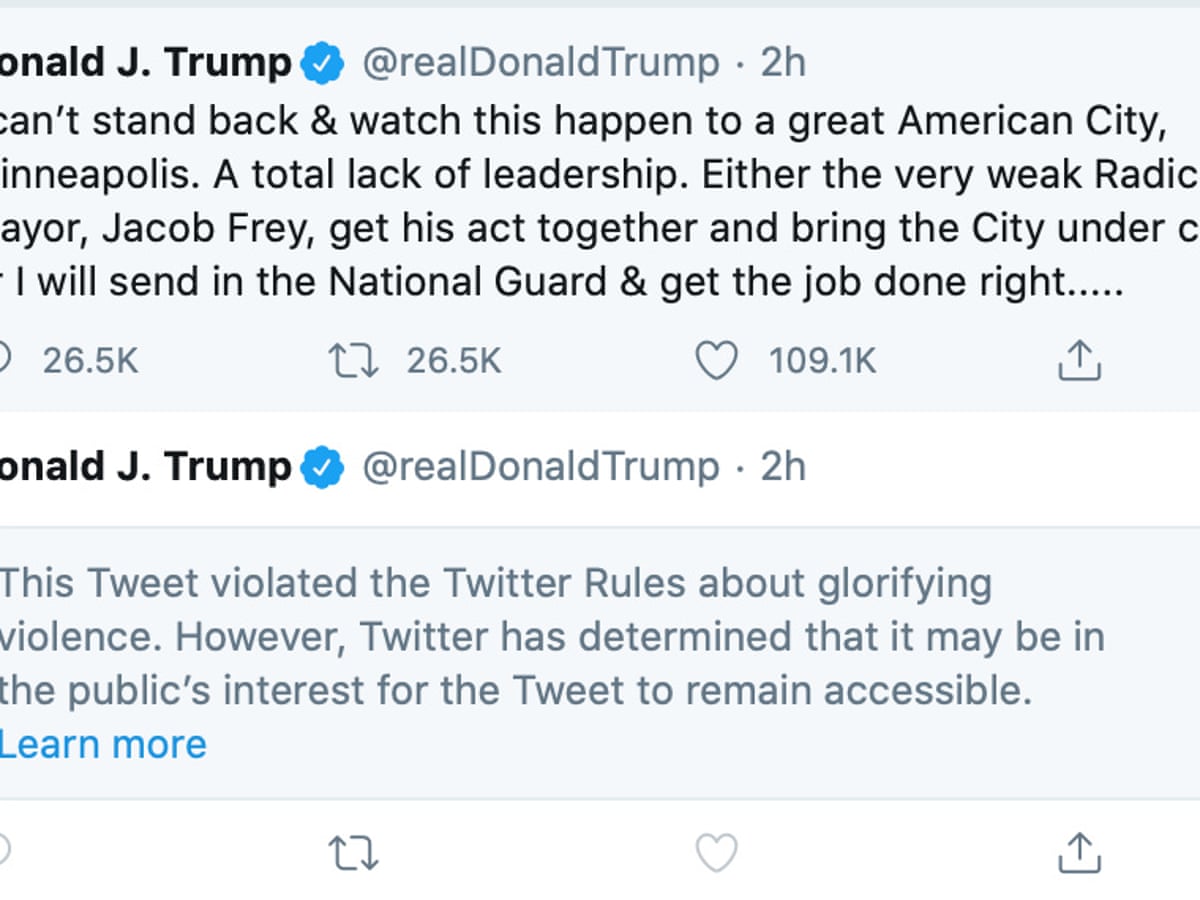Click the 2h timestamp on the second tweet
The width and height of the screenshot is (1200, 900).
coord(782,467)
